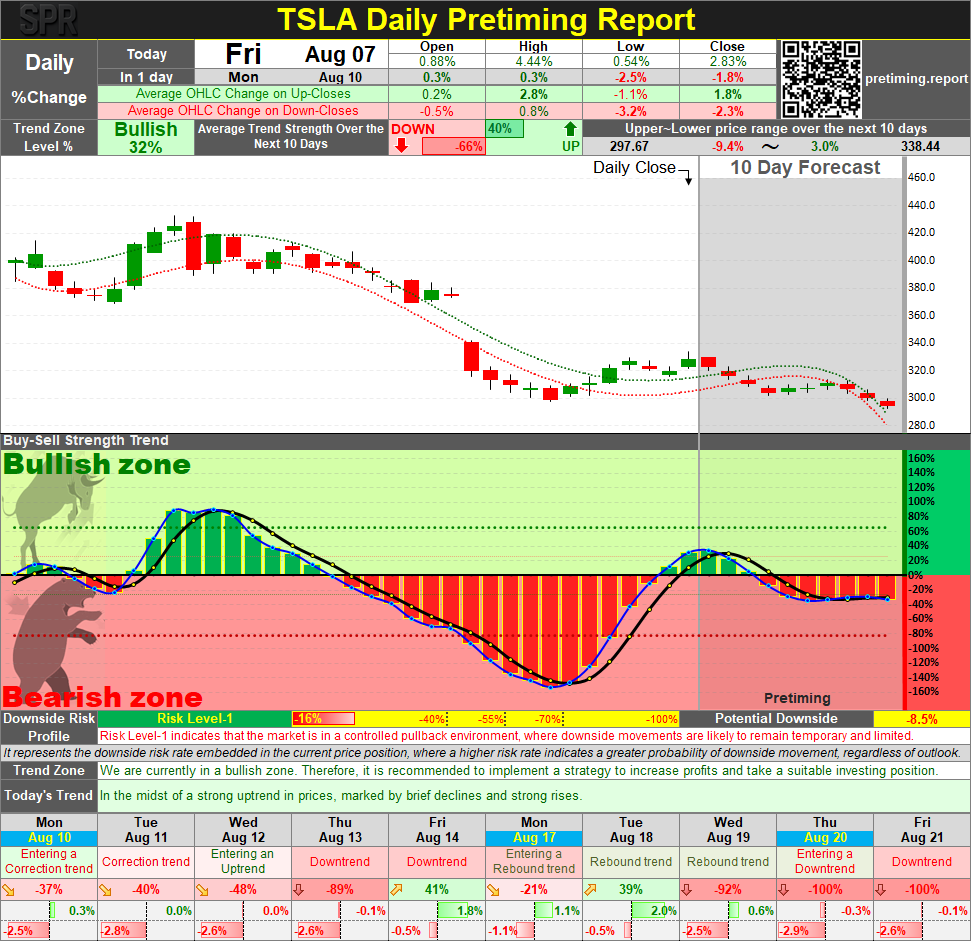Click Average OHLC Change on Up-Closes row label

(243, 94)
